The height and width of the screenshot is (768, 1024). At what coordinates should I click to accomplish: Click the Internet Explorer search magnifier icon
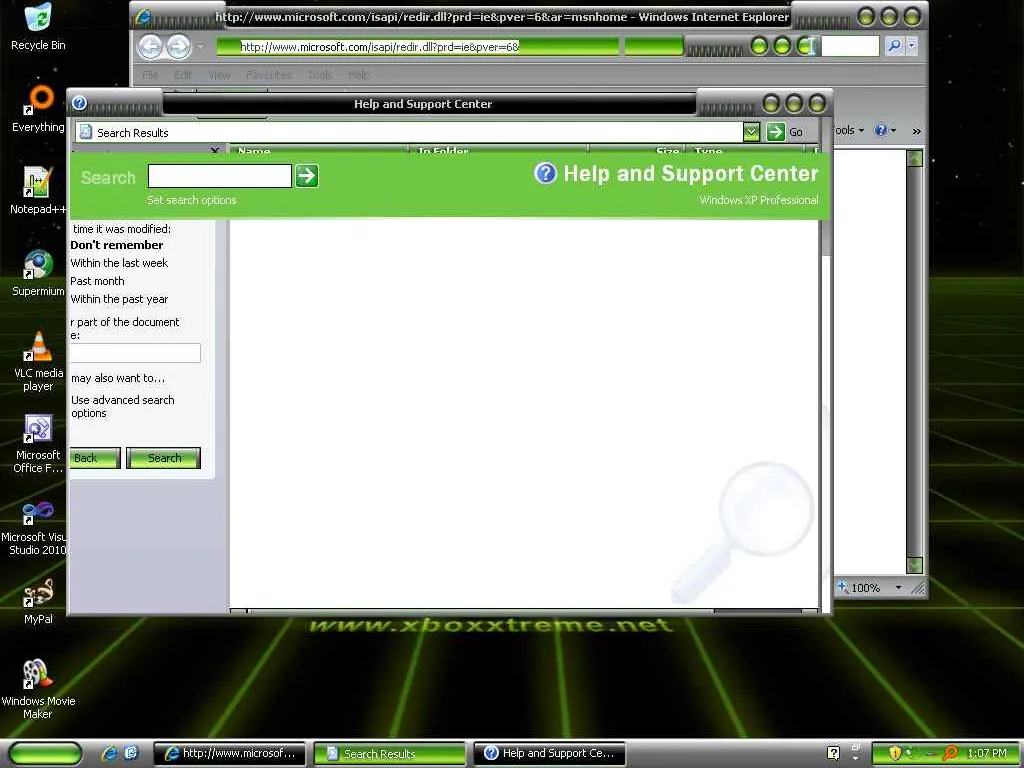(894, 45)
